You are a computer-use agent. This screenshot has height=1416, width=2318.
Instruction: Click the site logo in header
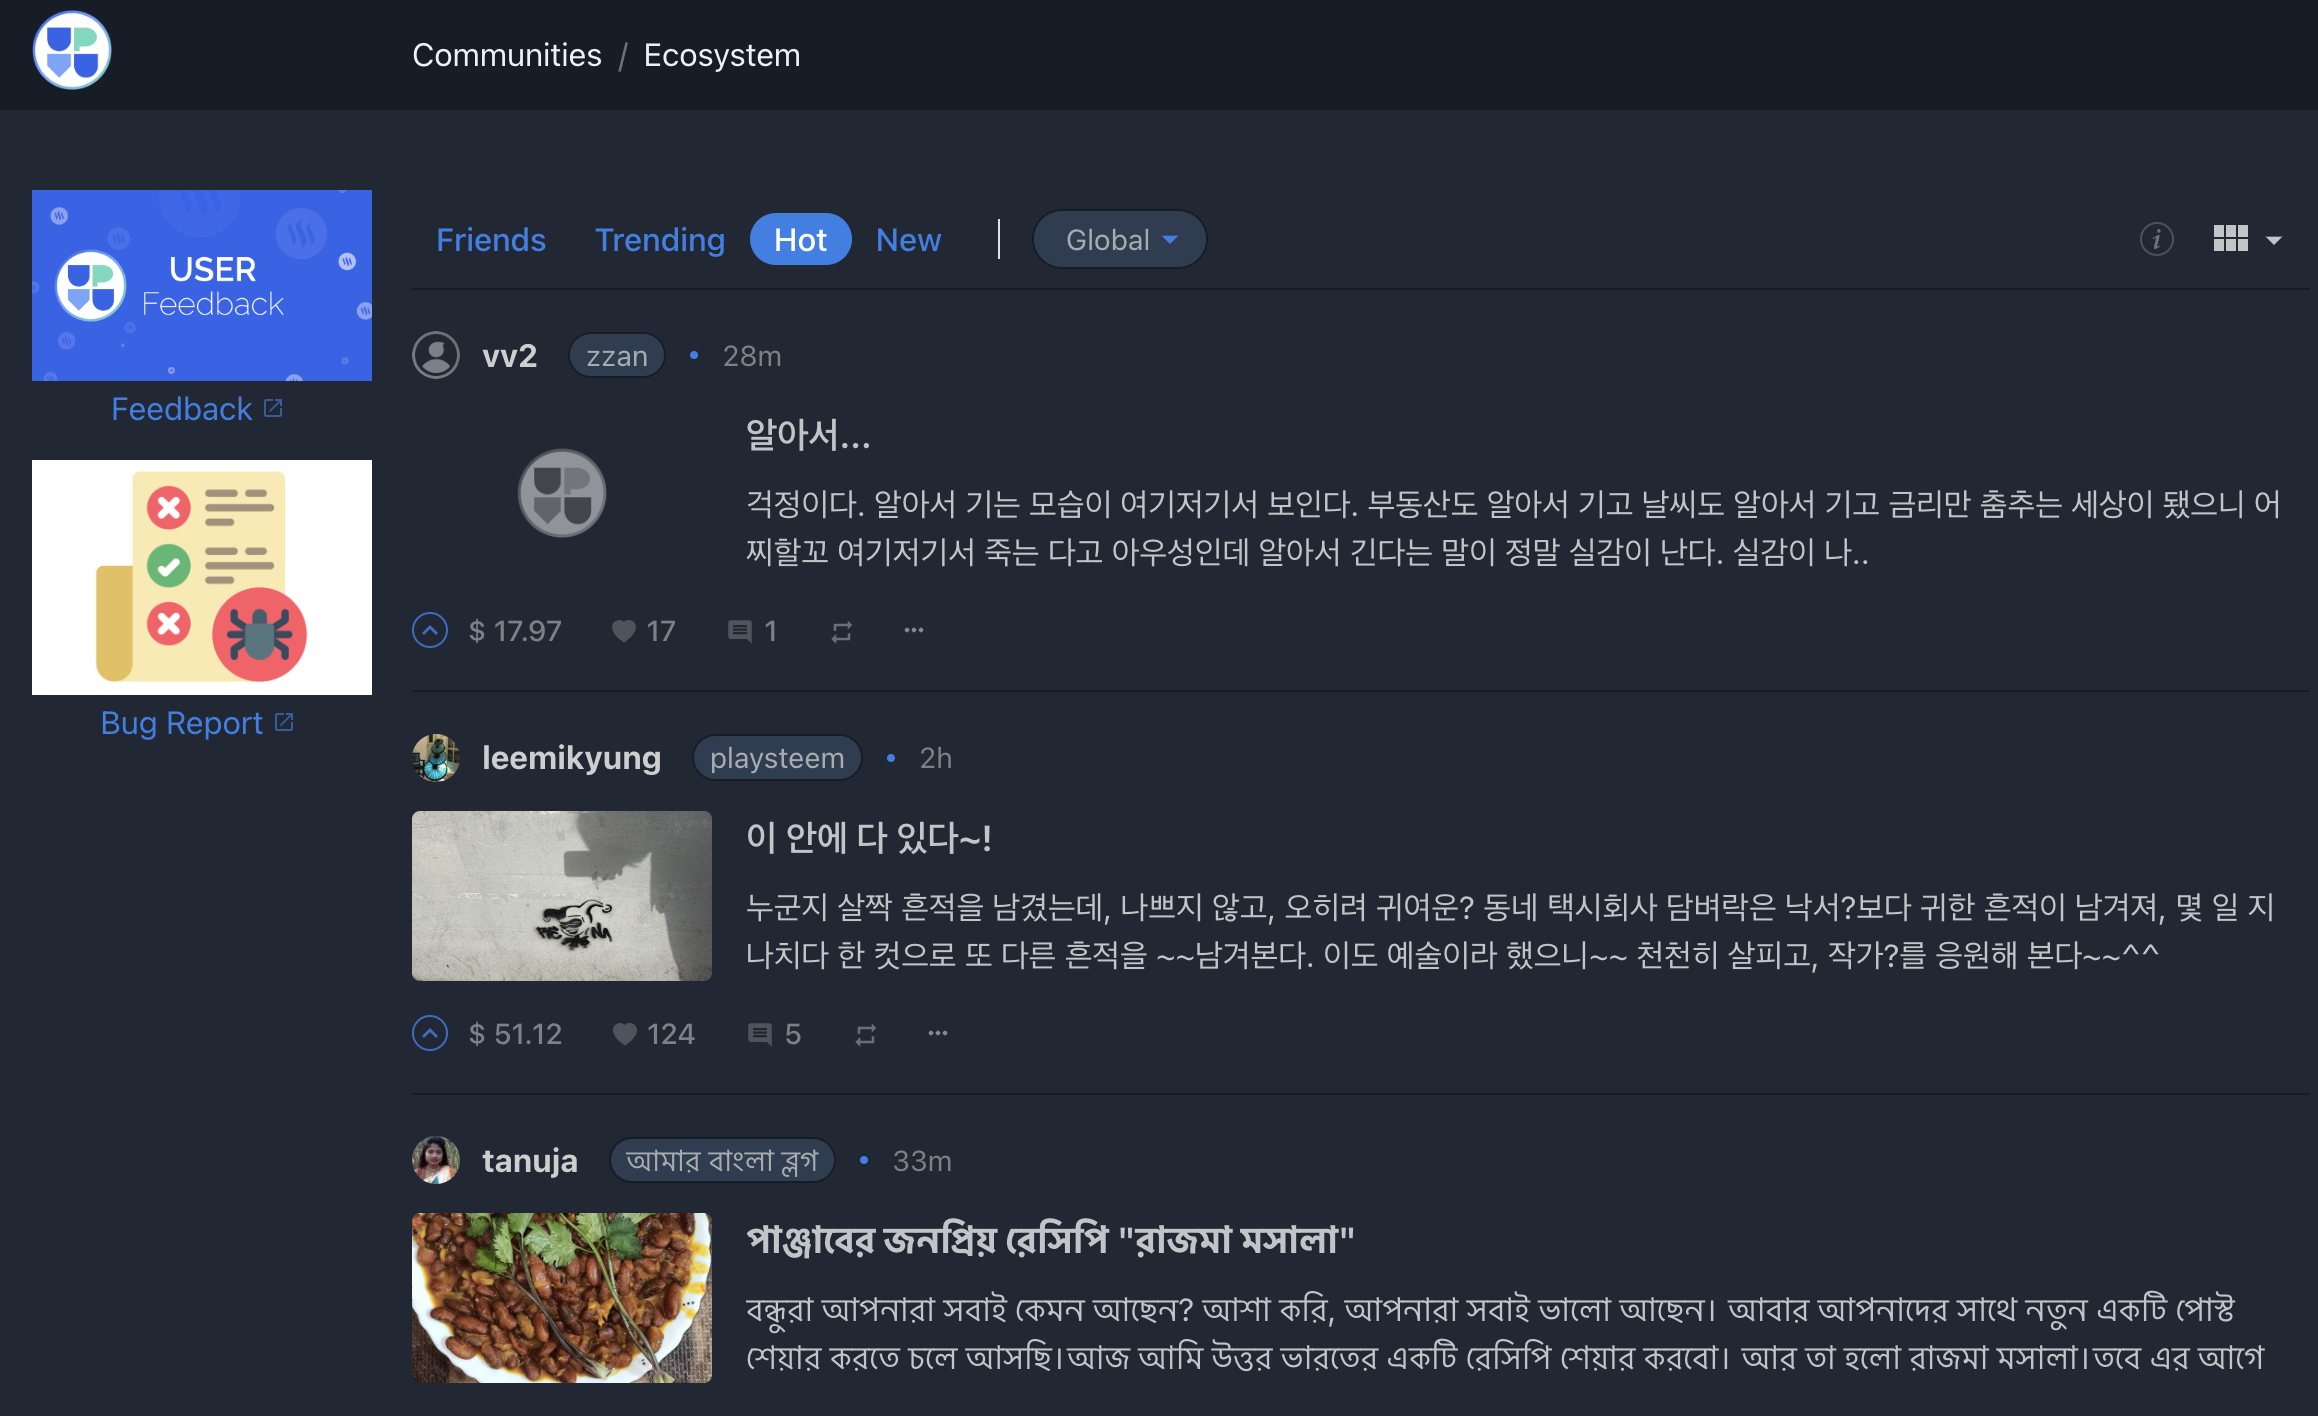click(72, 52)
